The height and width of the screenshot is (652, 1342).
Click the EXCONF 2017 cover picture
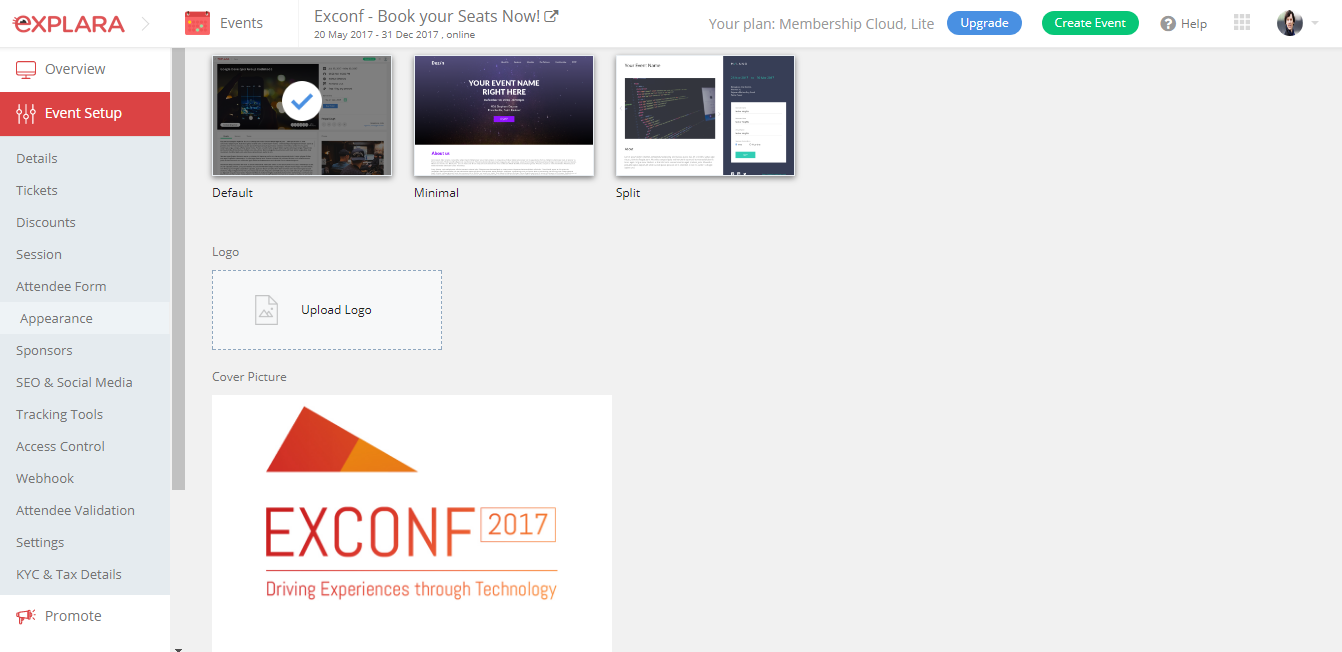412,523
